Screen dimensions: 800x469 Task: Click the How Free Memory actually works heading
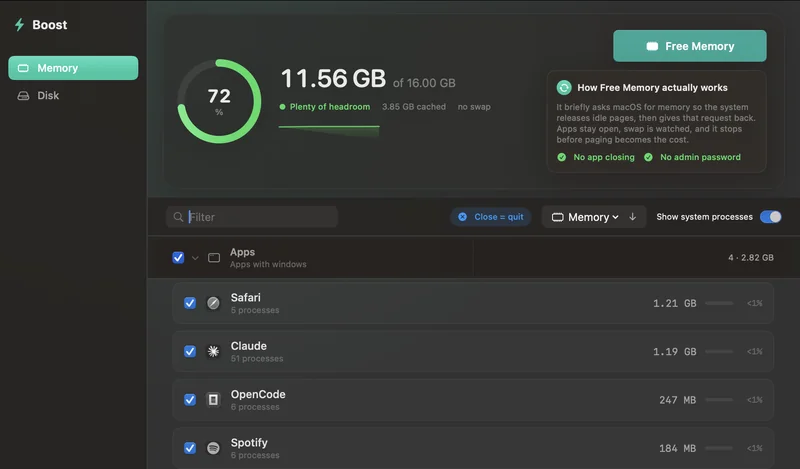652,88
